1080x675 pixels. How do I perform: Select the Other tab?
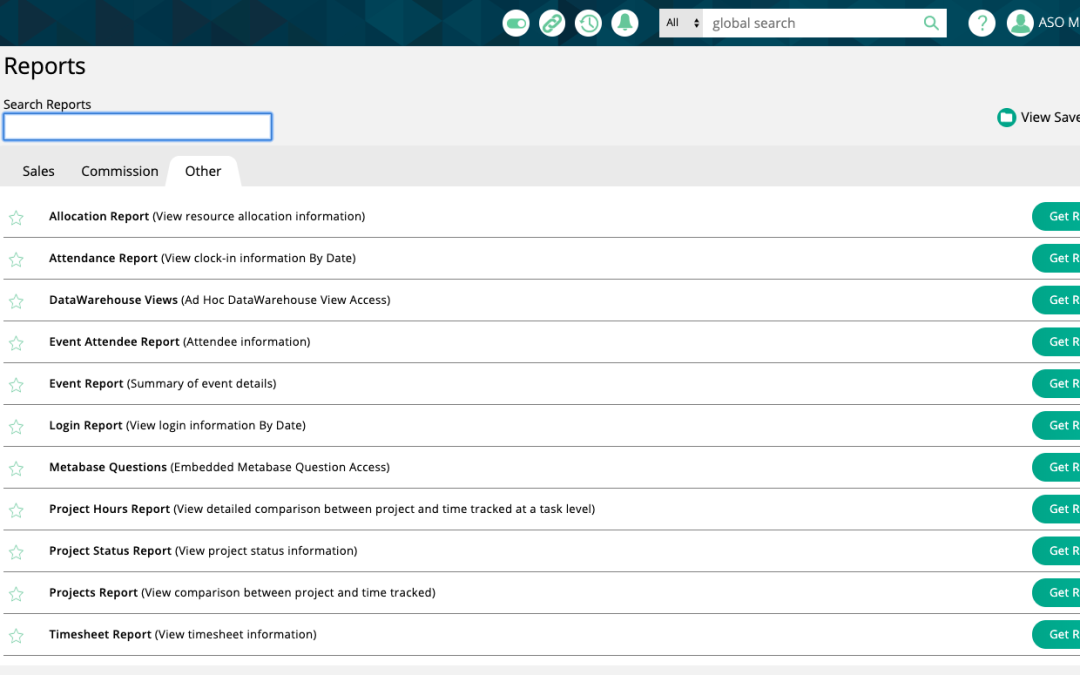(x=203, y=171)
